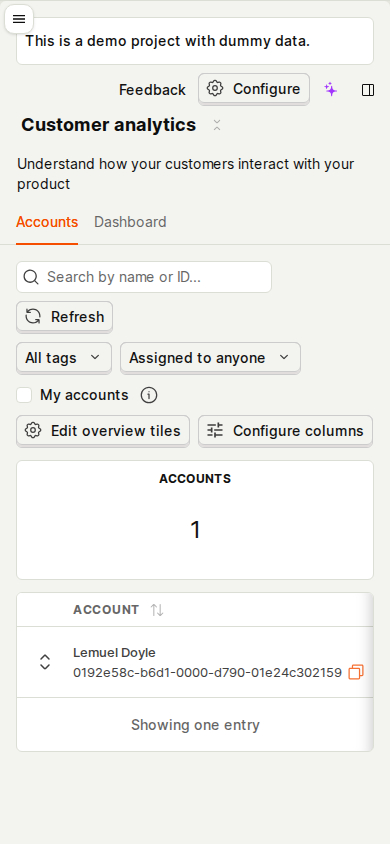
Task: Copy Lemuel Doyle's account ID
Action: pyautogui.click(x=356, y=672)
